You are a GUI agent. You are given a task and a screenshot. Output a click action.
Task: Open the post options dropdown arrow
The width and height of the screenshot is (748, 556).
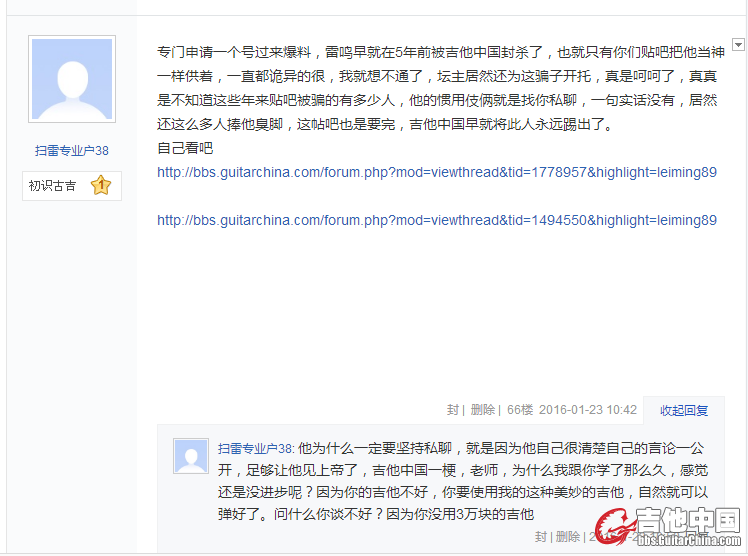pos(738,44)
